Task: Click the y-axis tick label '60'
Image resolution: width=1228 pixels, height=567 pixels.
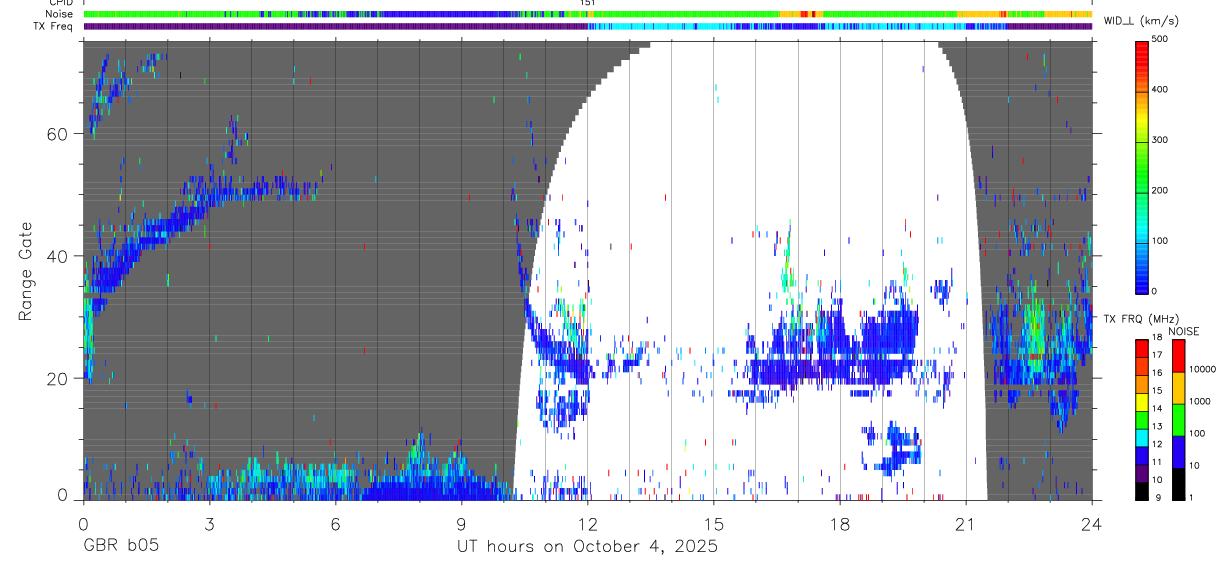Action: (58, 133)
